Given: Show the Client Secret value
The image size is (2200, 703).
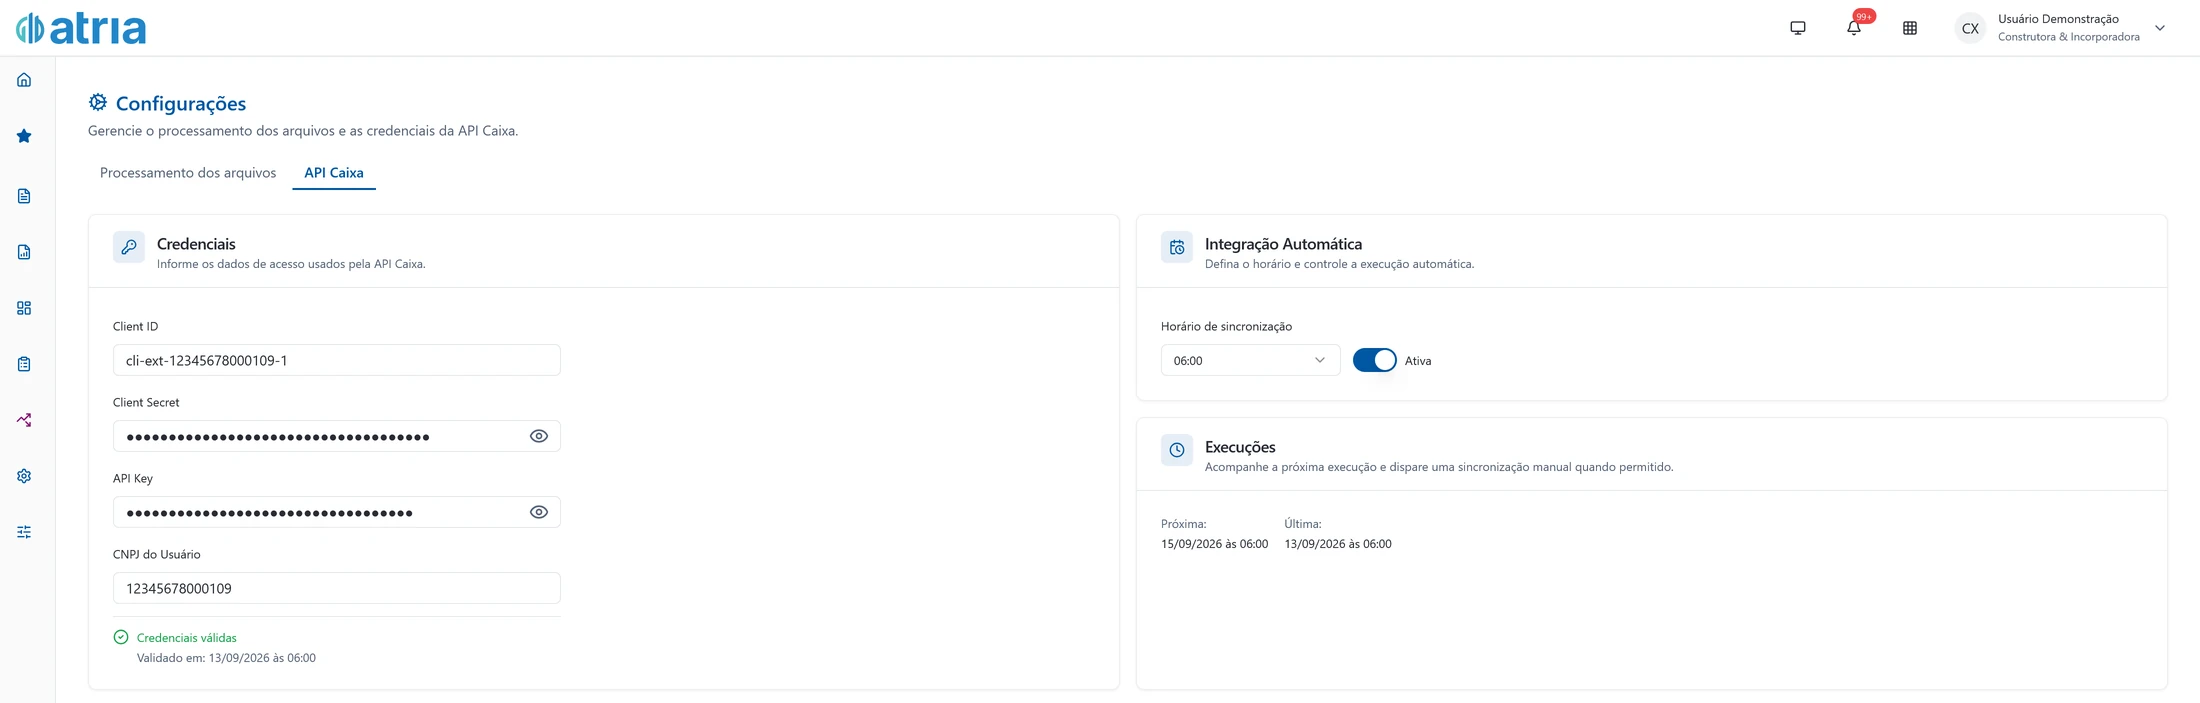Looking at the screenshot, I should click(539, 436).
